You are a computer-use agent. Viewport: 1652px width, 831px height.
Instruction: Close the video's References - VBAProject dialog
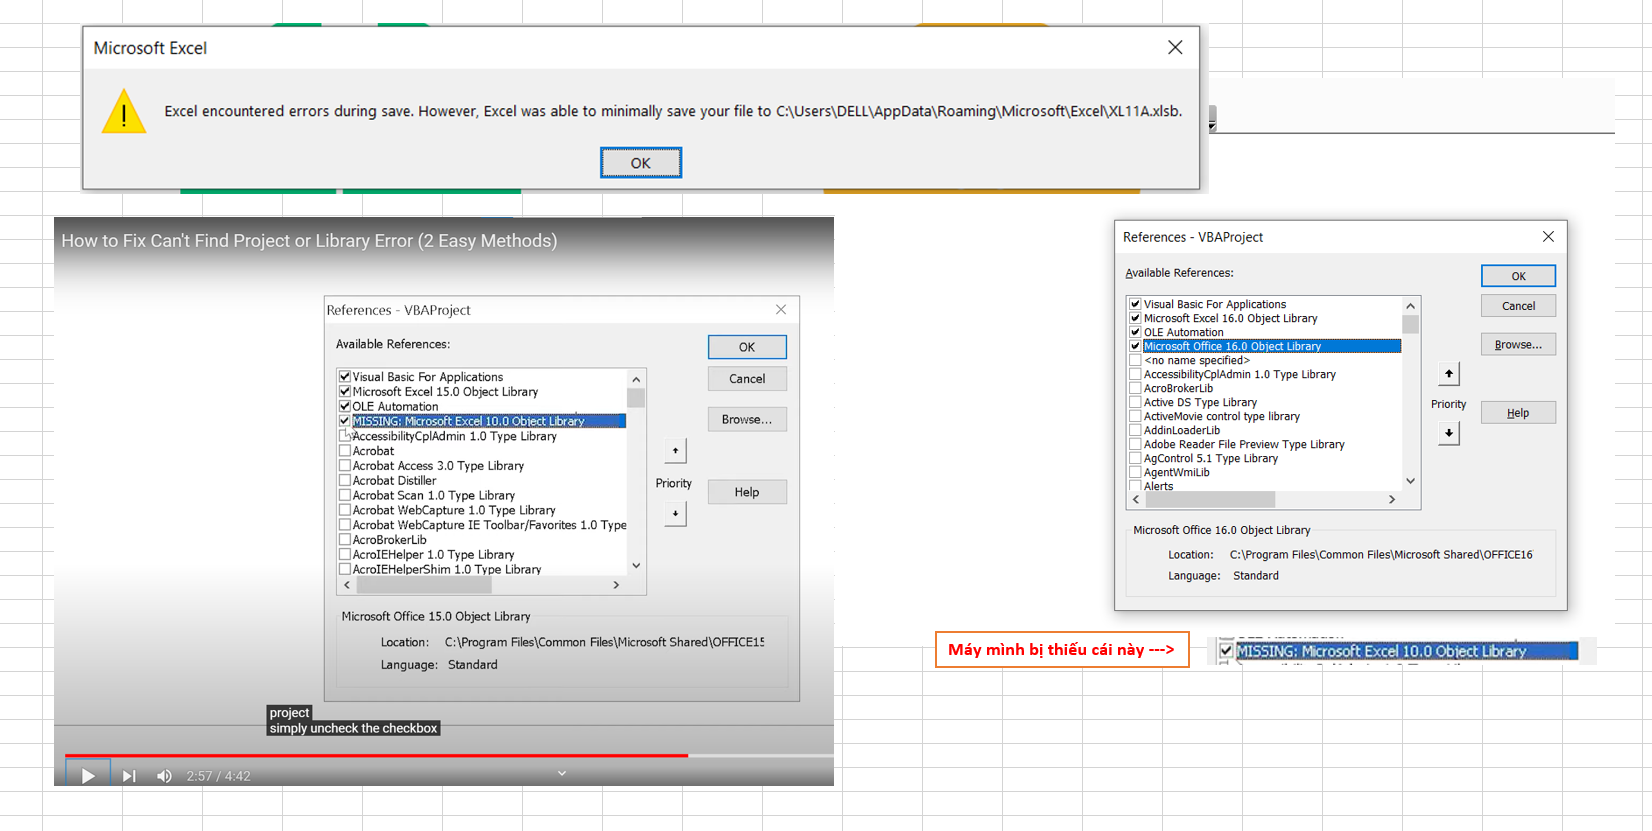pos(781,310)
